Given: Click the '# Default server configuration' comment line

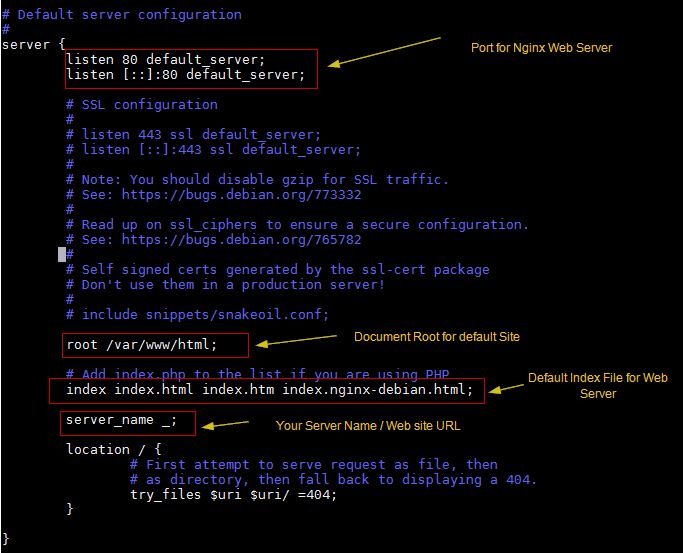Looking at the screenshot, I should pos(122,15).
